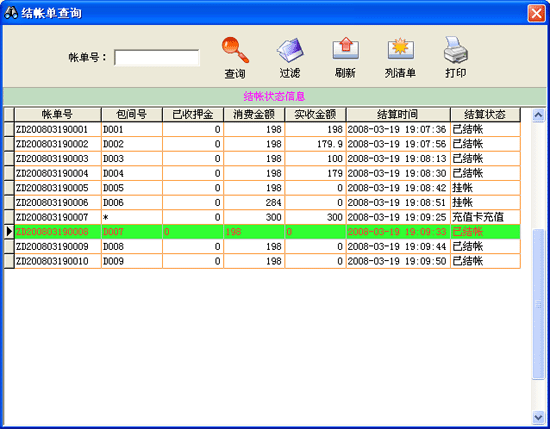Click scrollbar up arrow
550x429 pixels.
click(538, 115)
